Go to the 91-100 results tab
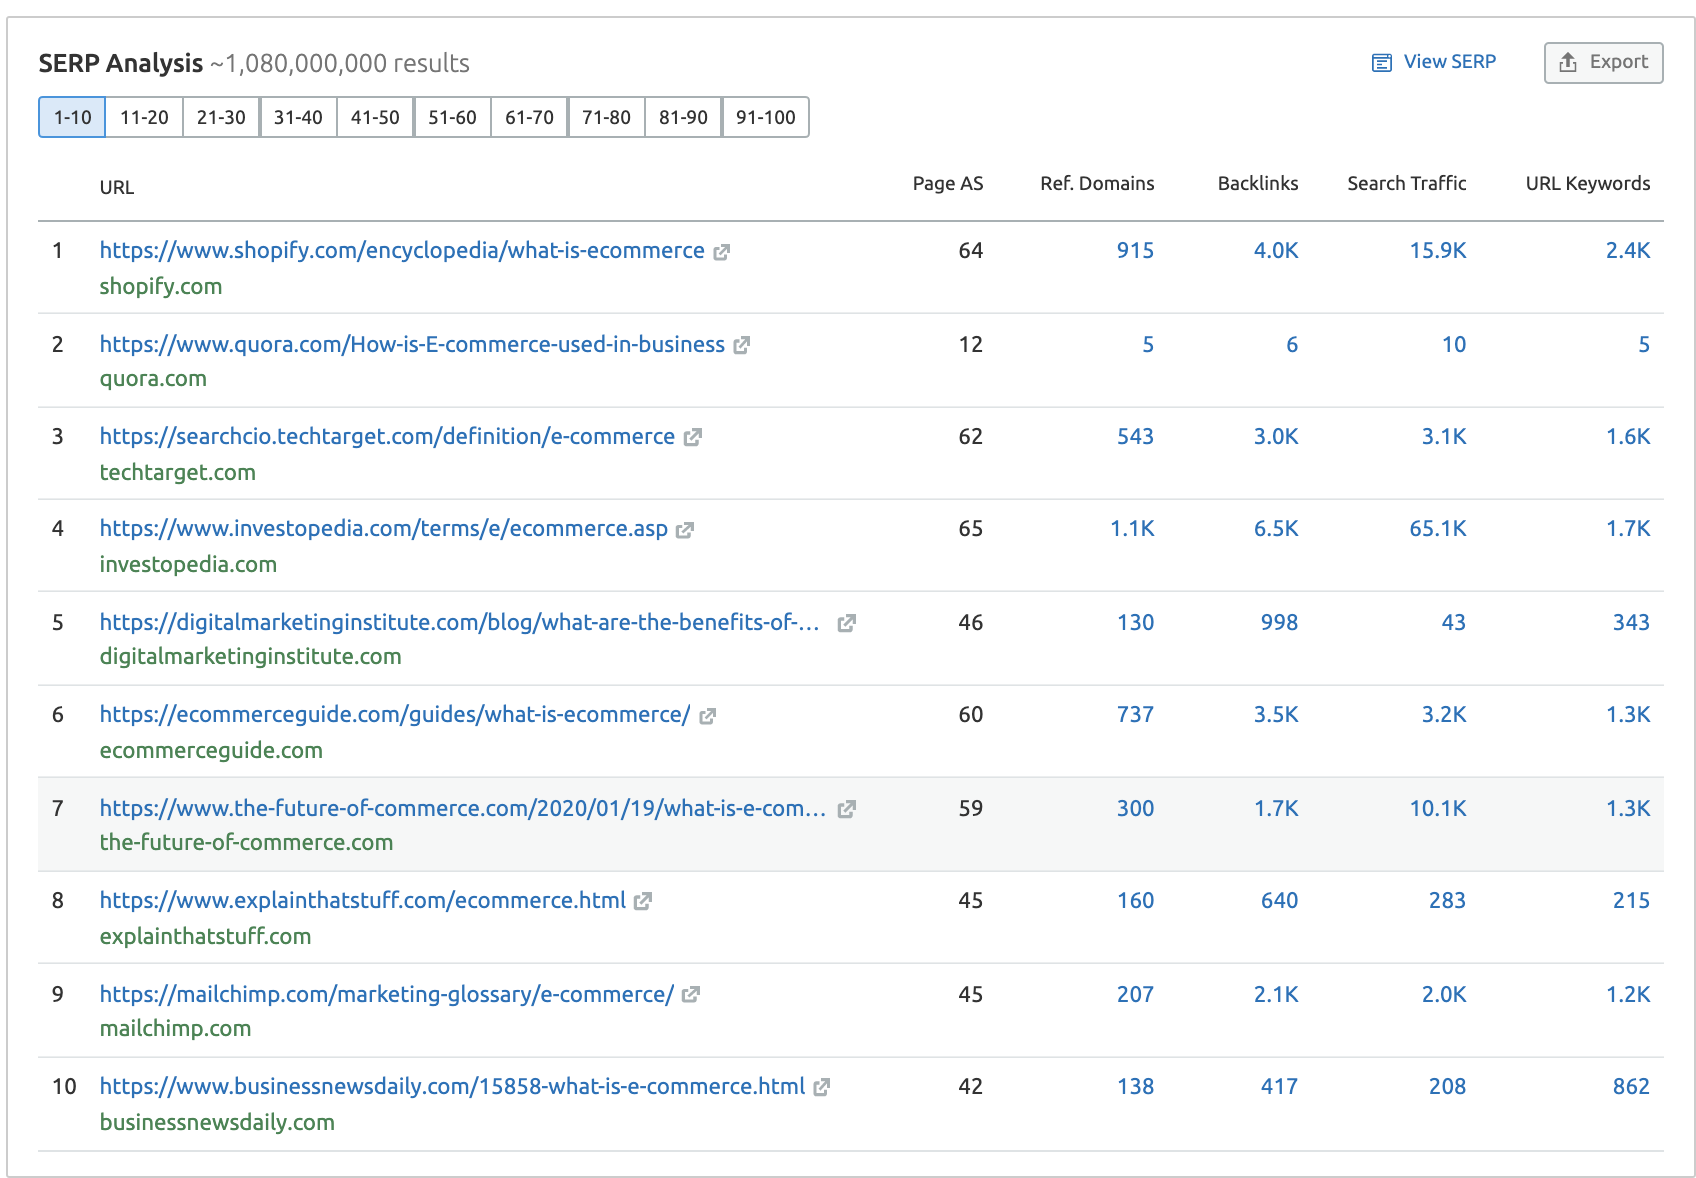Viewport: 1696px width, 1178px height. click(765, 117)
